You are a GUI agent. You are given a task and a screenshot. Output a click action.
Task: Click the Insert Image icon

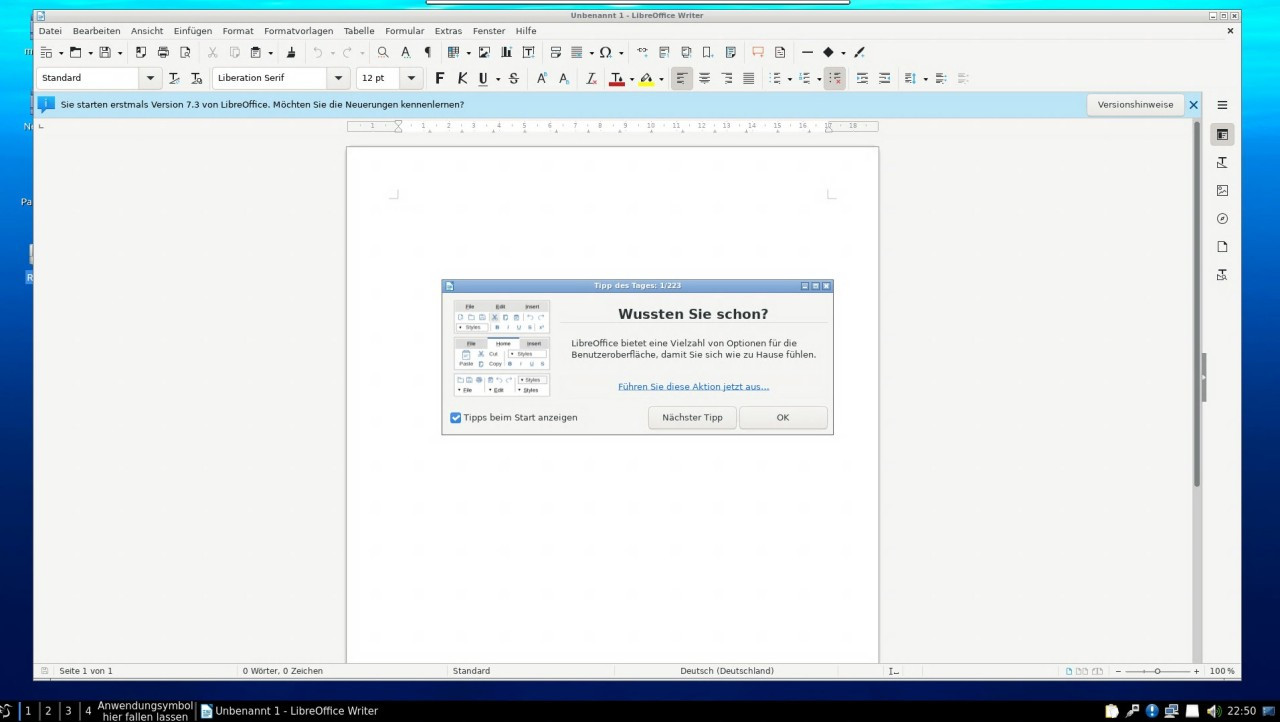click(484, 52)
